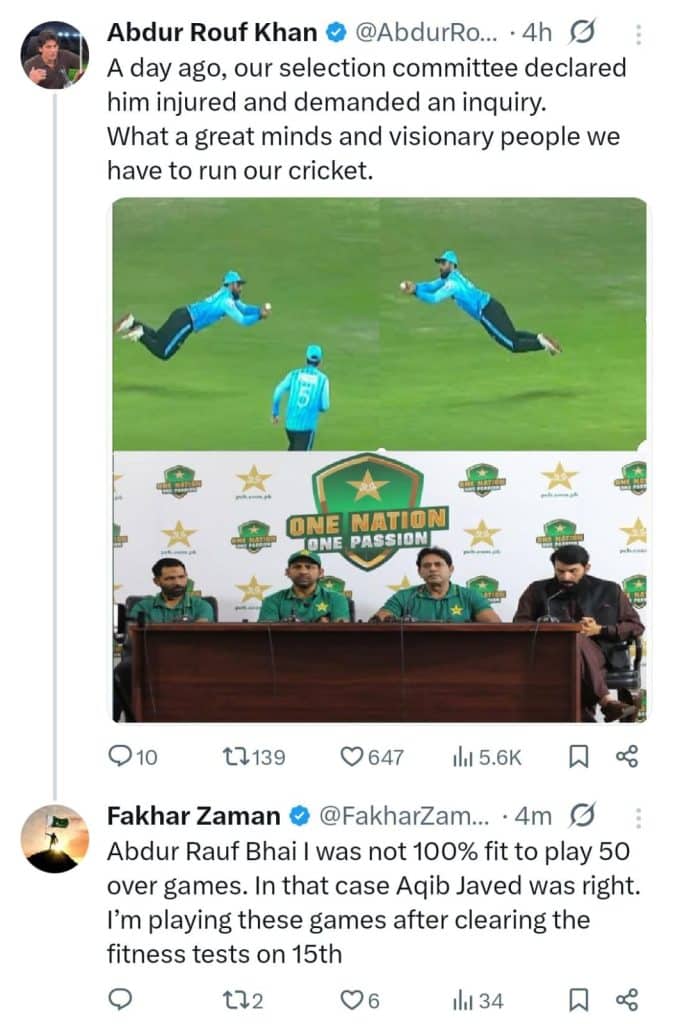The height and width of the screenshot is (1024, 673).
Task: Retweet Abdur Rouf Khan's post
Action: pos(237,758)
